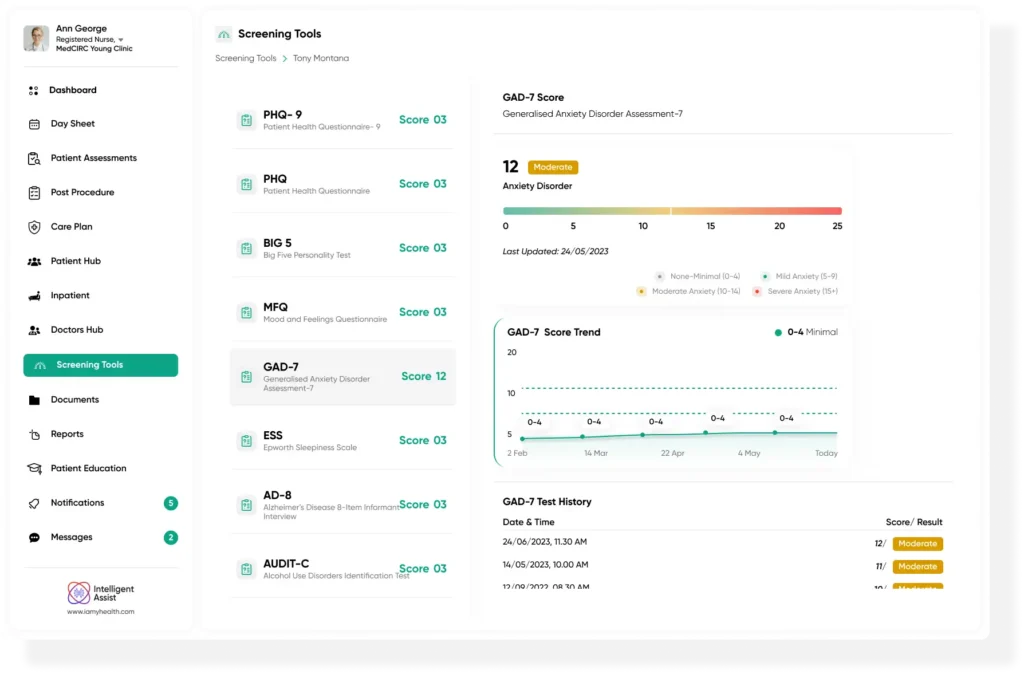Click the Patient Education graduation cap icon
The width and height of the screenshot is (1024, 674).
[x=34, y=468]
